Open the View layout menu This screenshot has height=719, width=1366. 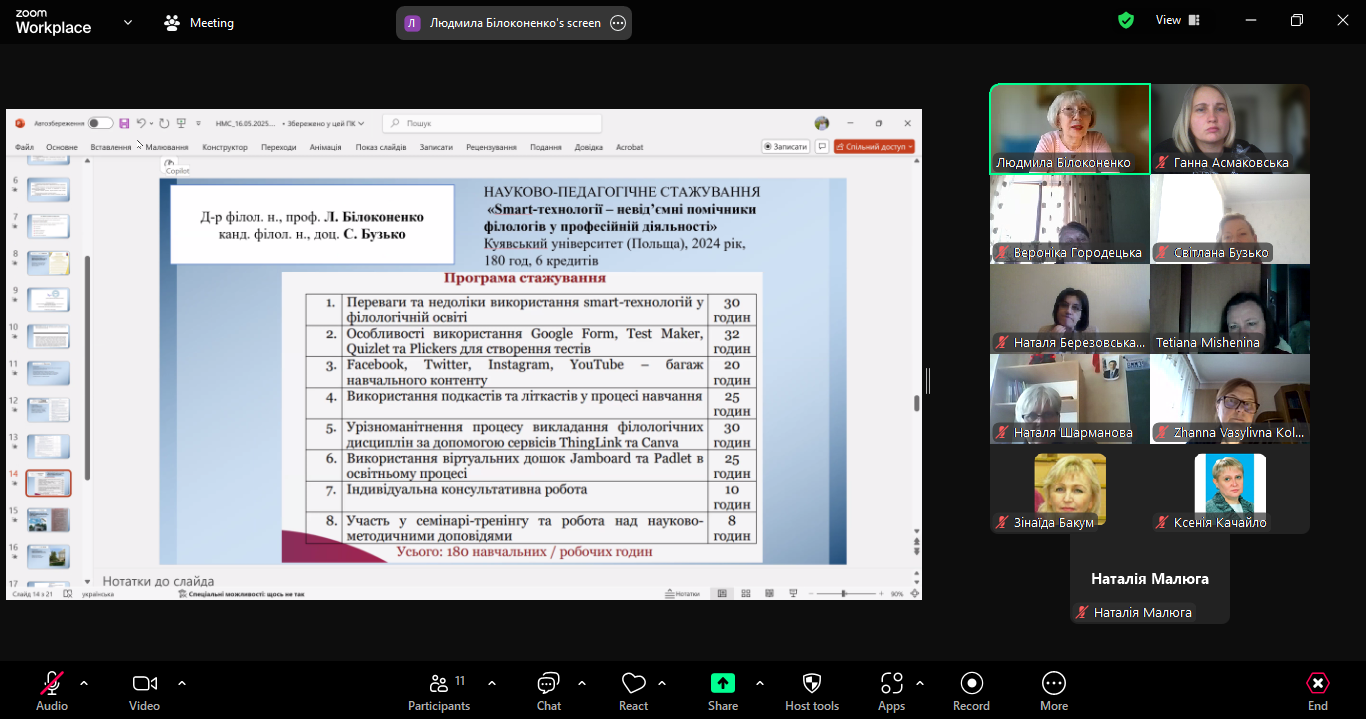click(1177, 21)
